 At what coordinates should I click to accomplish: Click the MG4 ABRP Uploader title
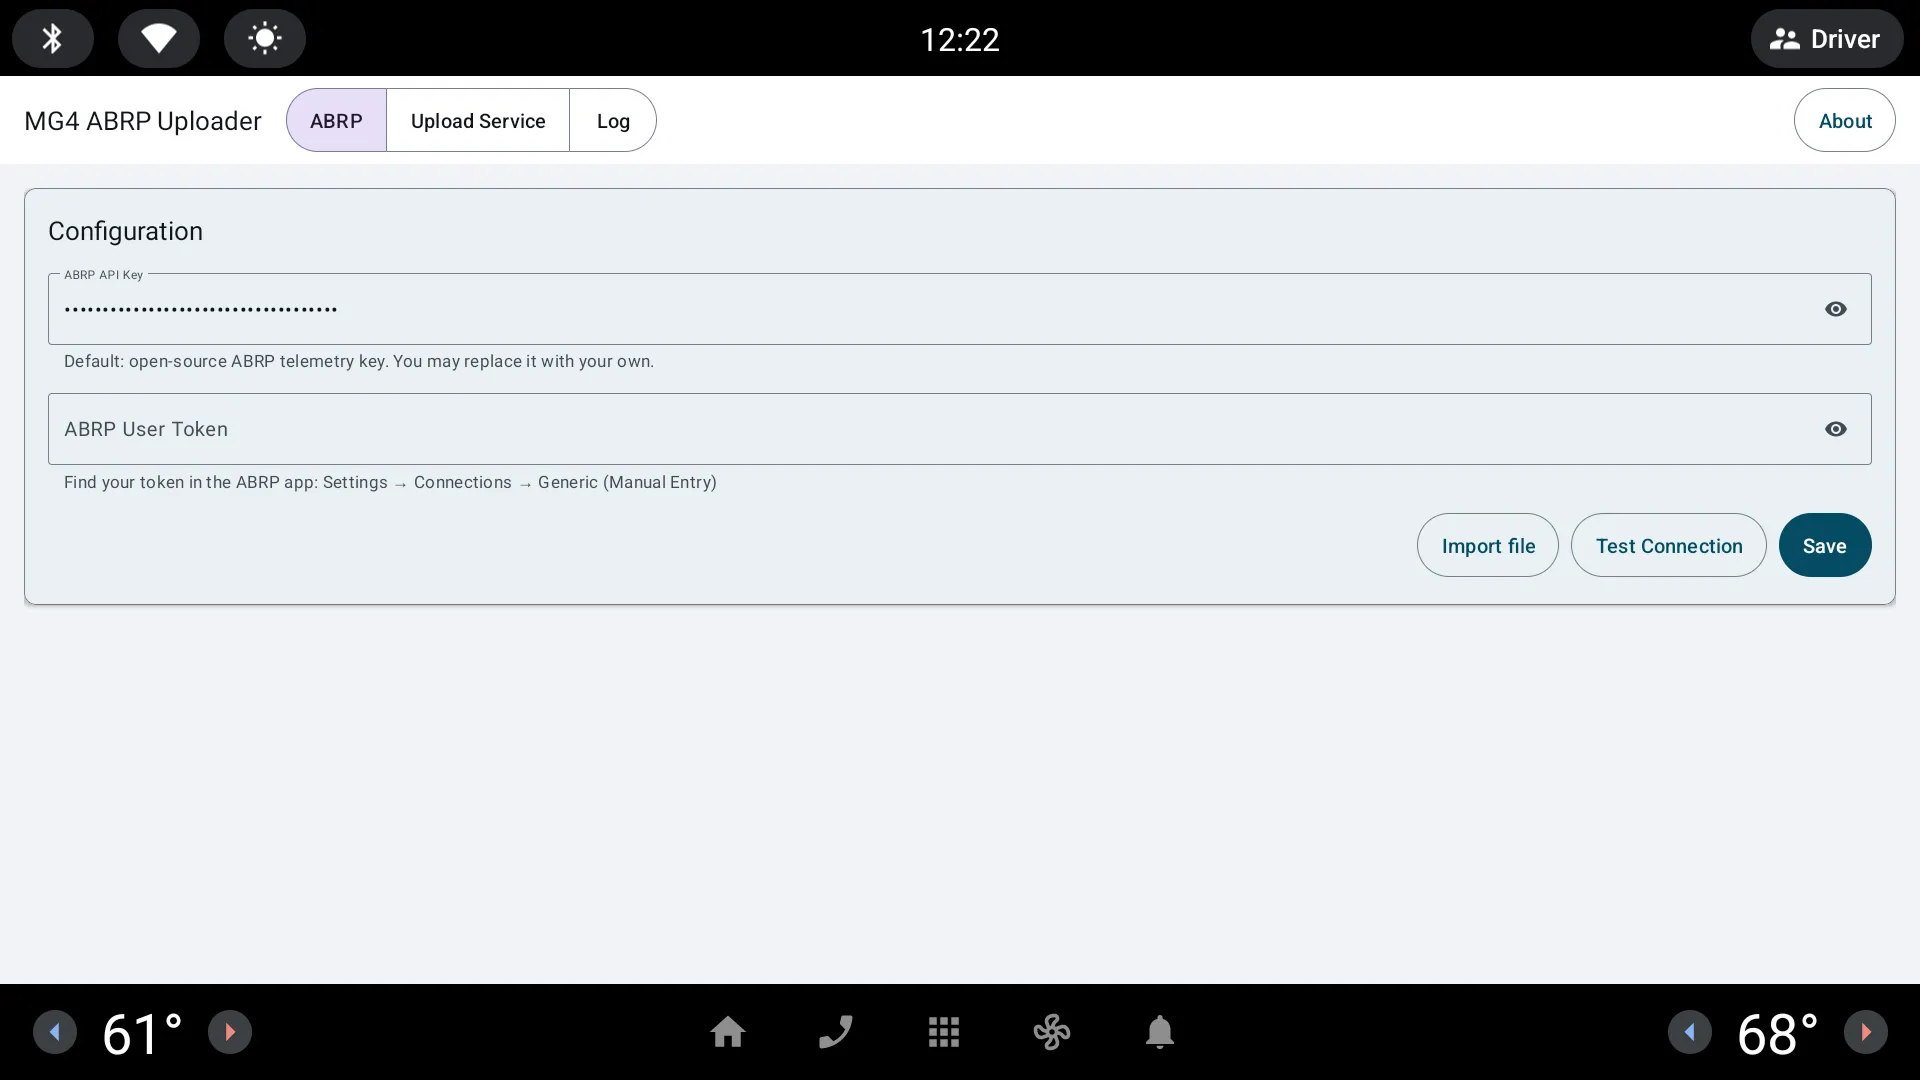[143, 121]
